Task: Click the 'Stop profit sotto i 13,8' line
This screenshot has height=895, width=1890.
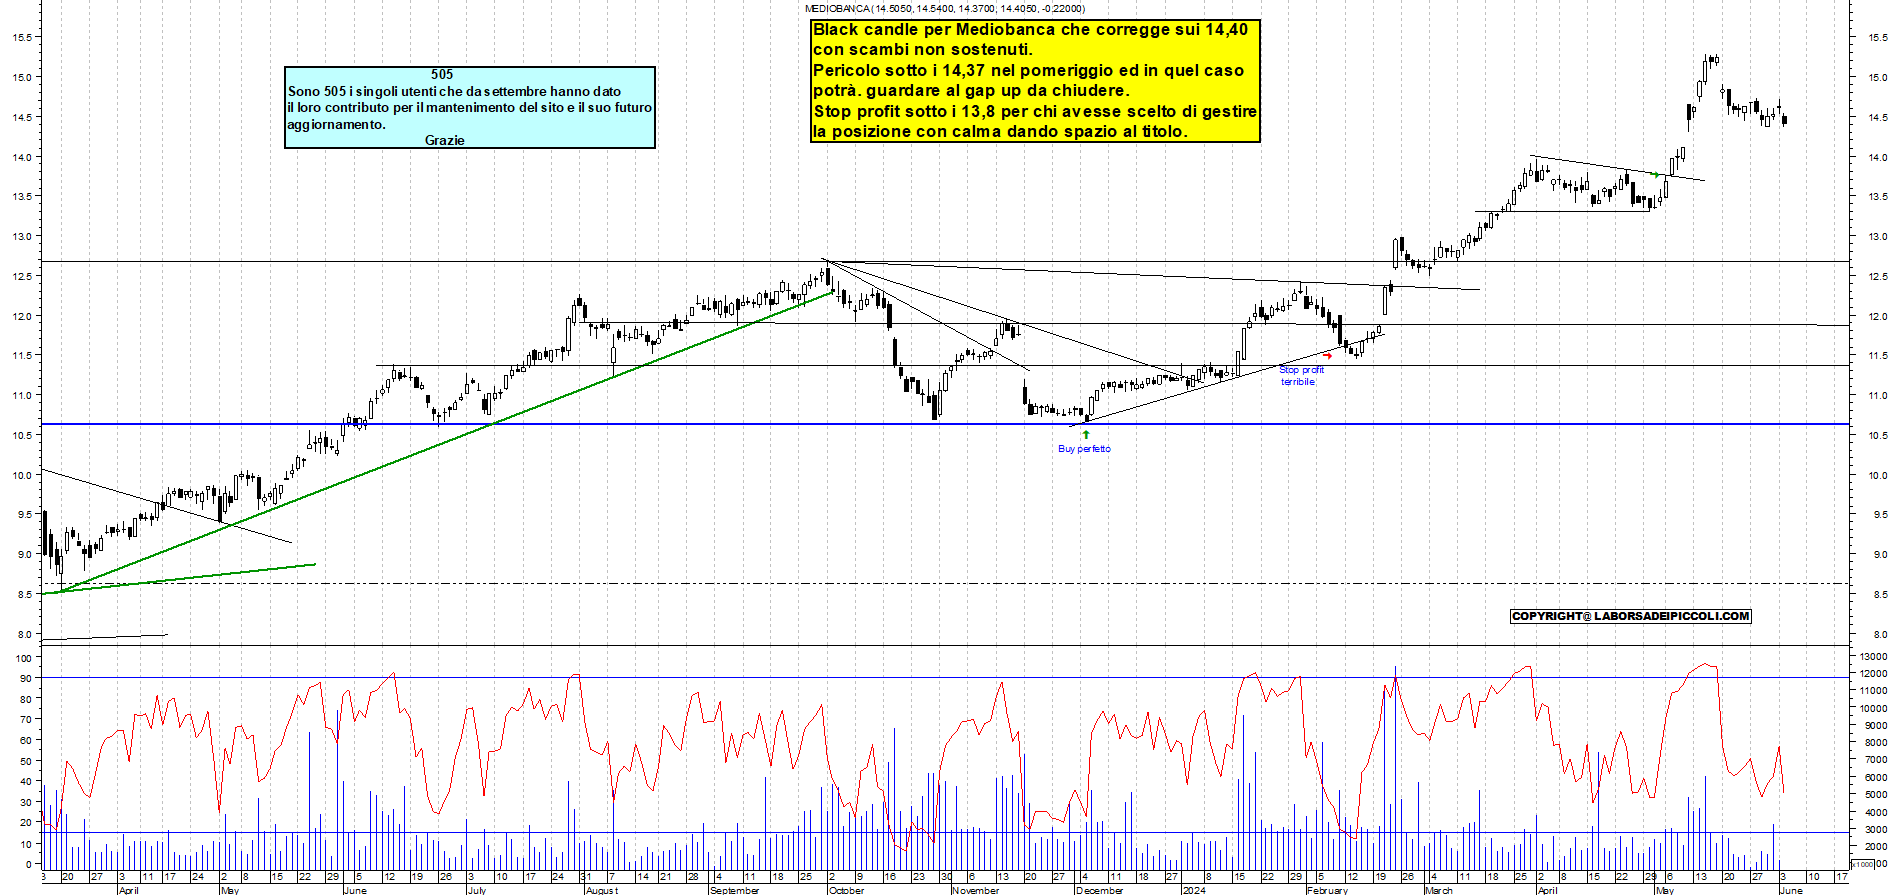Action: 1035,111
